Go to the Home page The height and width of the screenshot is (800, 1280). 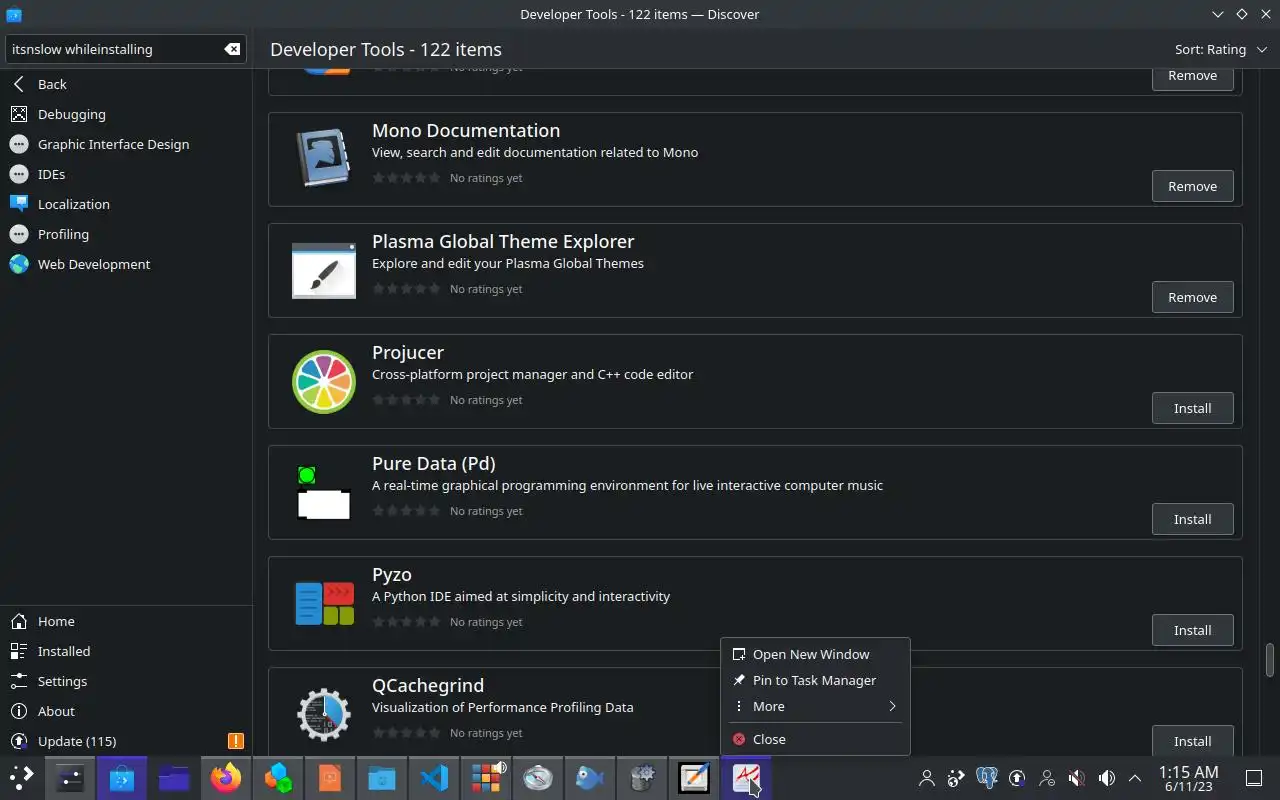pos(126,621)
